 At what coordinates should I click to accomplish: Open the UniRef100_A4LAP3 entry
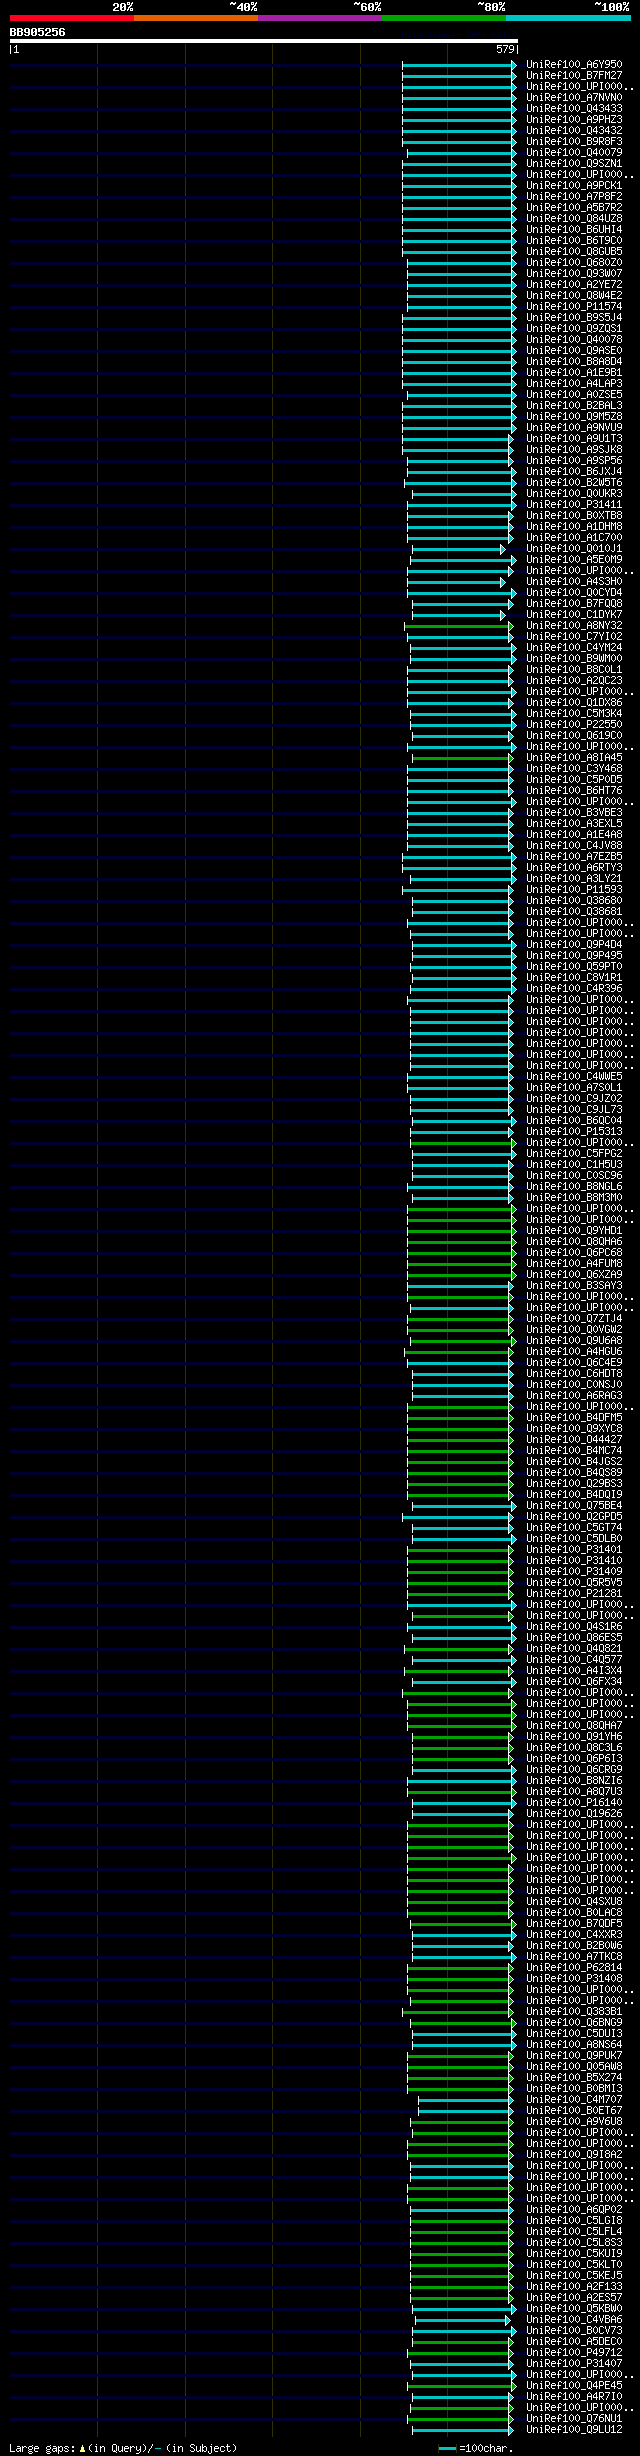(574, 384)
